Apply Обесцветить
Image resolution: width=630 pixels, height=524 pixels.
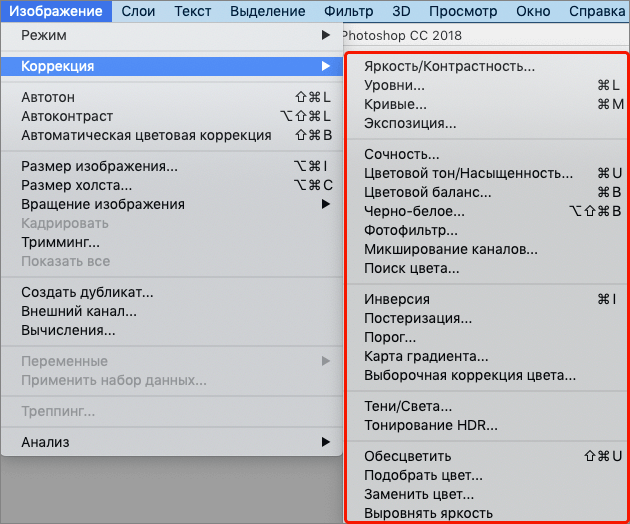tap(487, 456)
